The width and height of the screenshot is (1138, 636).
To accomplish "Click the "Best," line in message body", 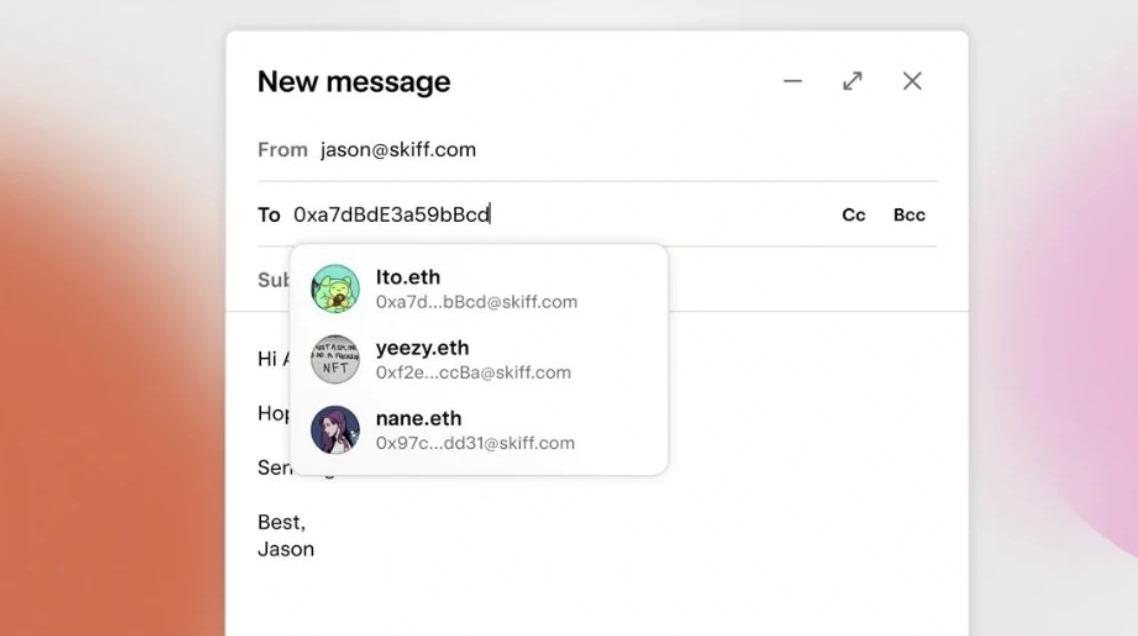I will coord(281,522).
